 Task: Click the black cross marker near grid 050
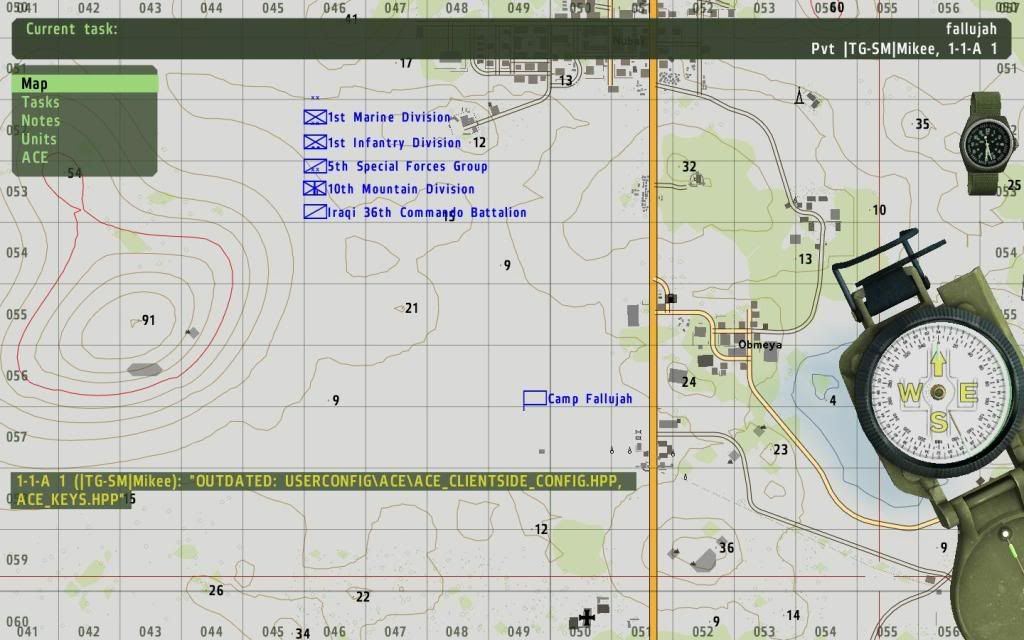pyautogui.click(x=586, y=616)
